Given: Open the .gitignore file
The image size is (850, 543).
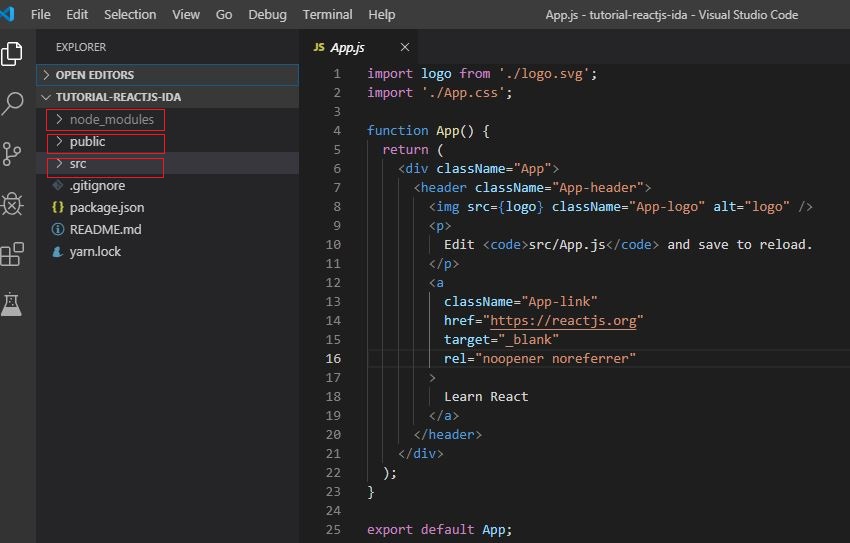Looking at the screenshot, I should coord(97,185).
